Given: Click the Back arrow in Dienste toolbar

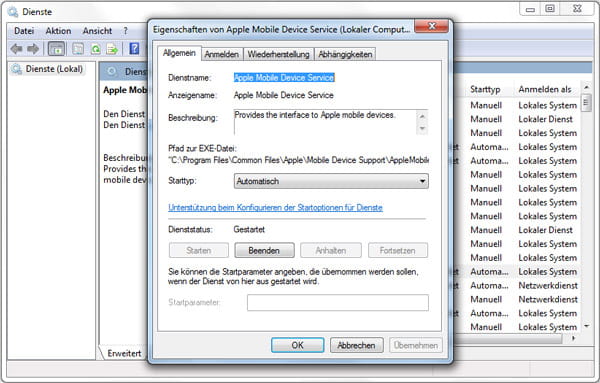Looking at the screenshot, I should click(x=17, y=49).
